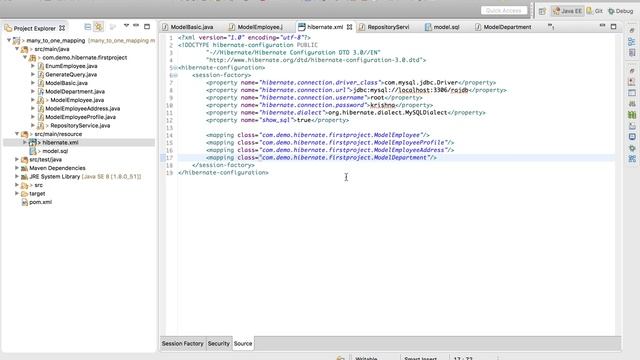Minimize the editor area

(x=602, y=26)
